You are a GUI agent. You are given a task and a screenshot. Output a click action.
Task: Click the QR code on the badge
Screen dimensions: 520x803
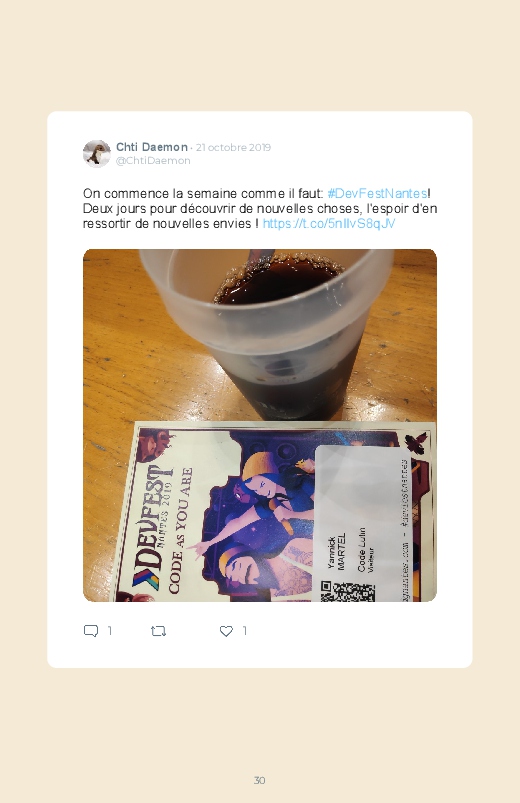click(x=348, y=591)
